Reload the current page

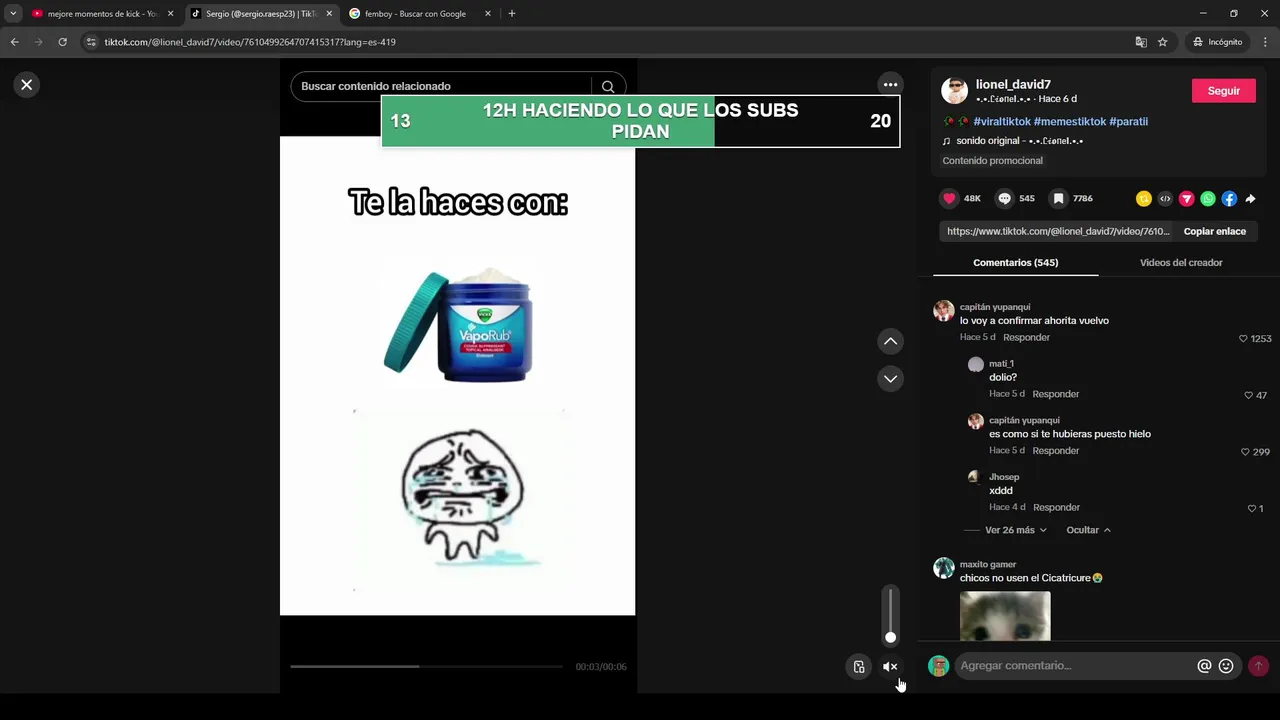point(62,42)
